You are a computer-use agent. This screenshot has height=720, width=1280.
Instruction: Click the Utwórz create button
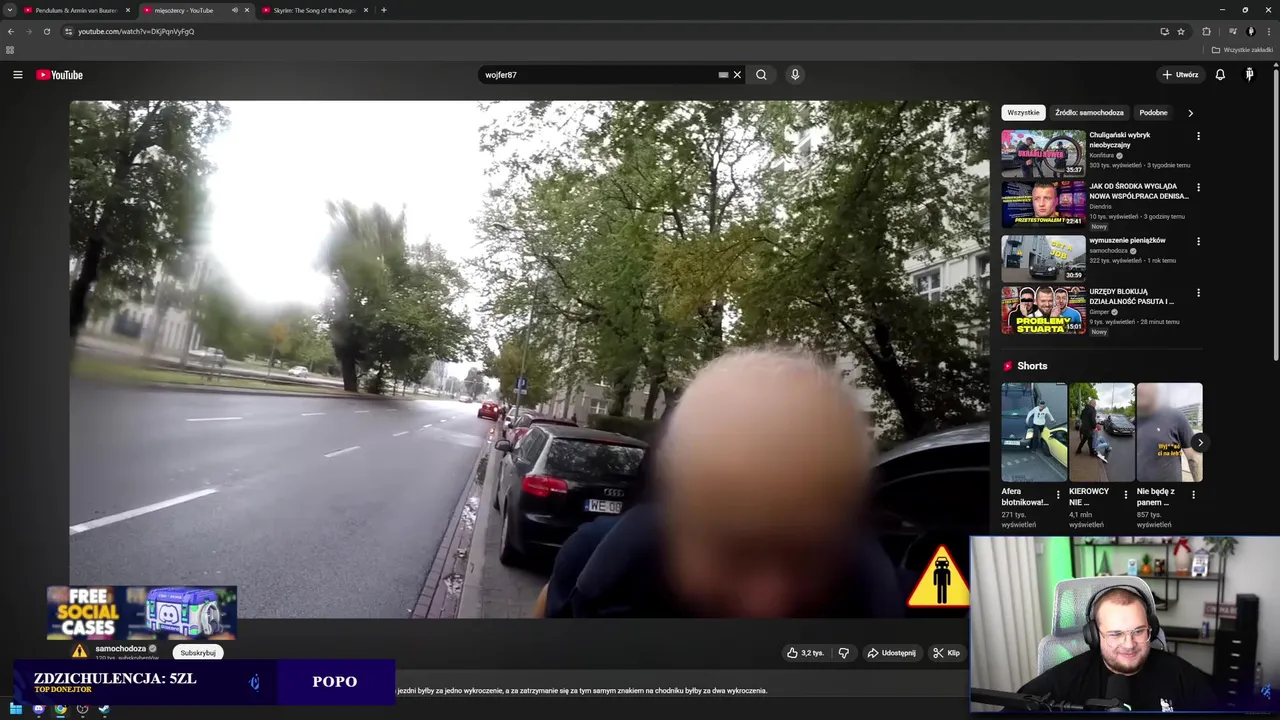coord(1180,75)
